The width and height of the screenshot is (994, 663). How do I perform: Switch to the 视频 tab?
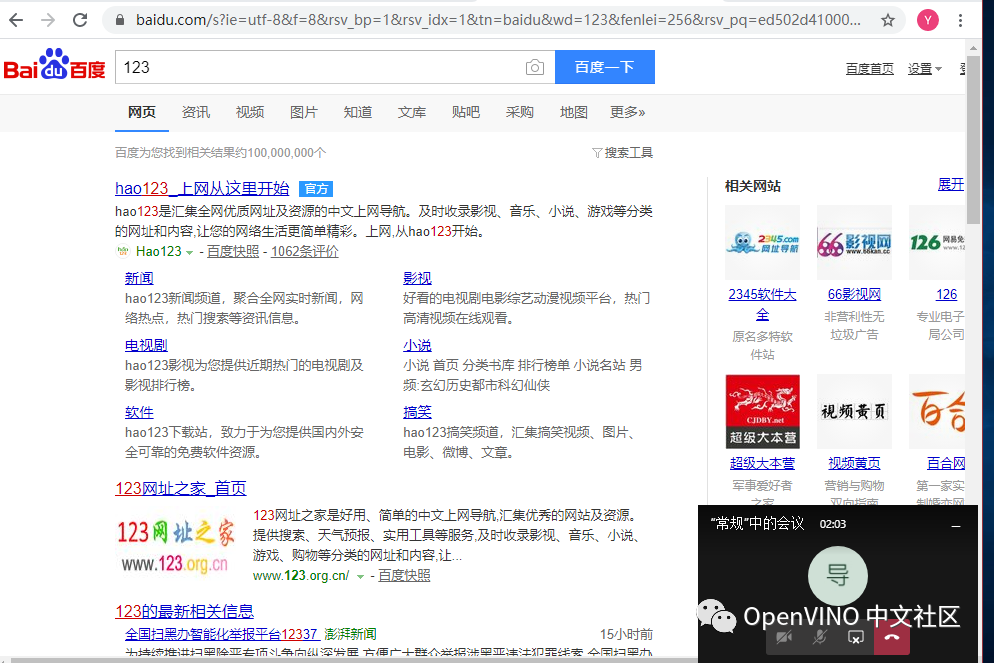coord(250,112)
